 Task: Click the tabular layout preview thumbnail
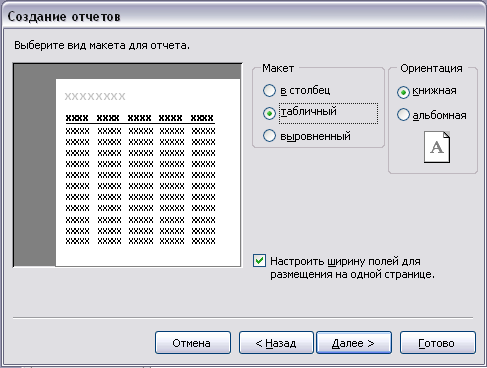(x=127, y=165)
